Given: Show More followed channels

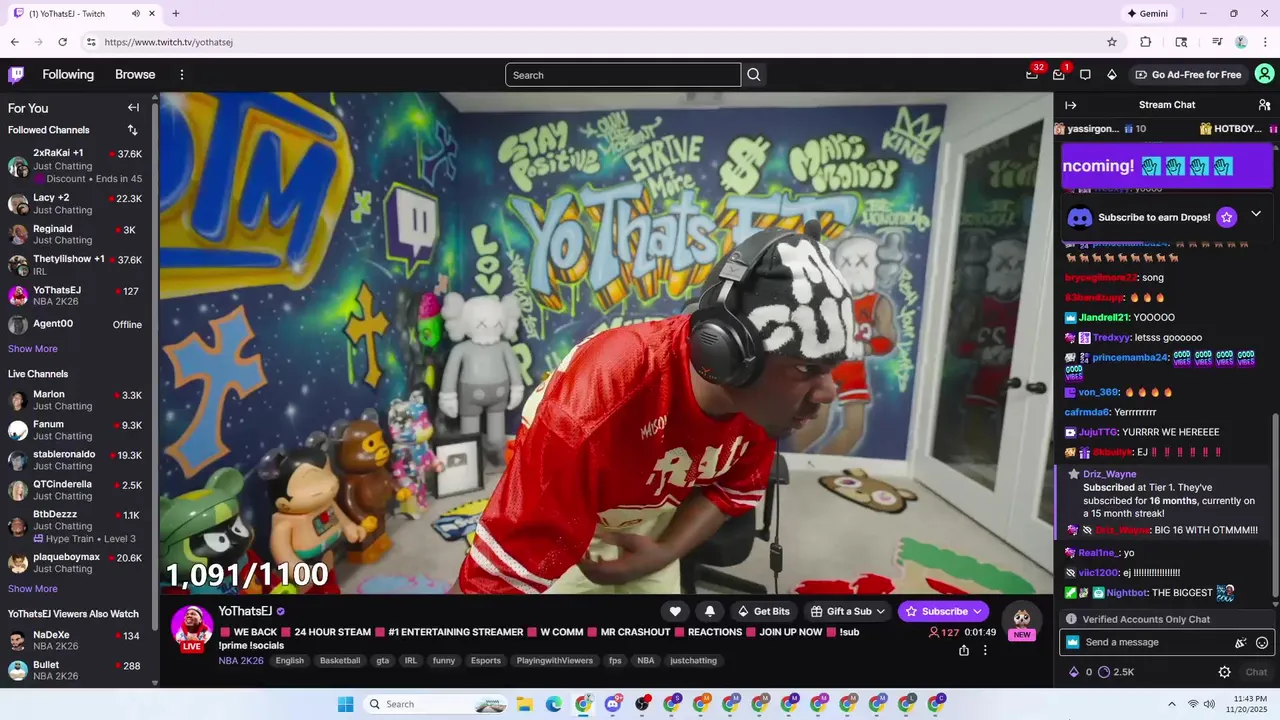Looking at the screenshot, I should click(33, 349).
